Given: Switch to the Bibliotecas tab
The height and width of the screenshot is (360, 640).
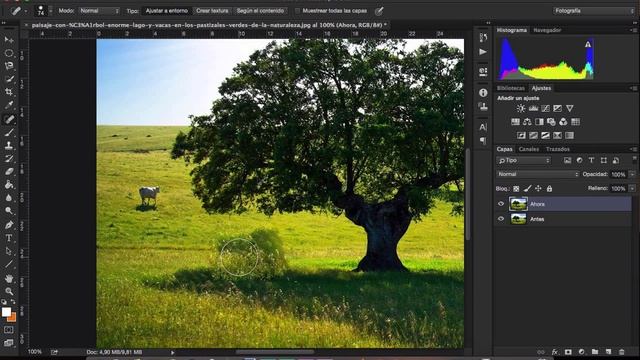Looking at the screenshot, I should (511, 88).
